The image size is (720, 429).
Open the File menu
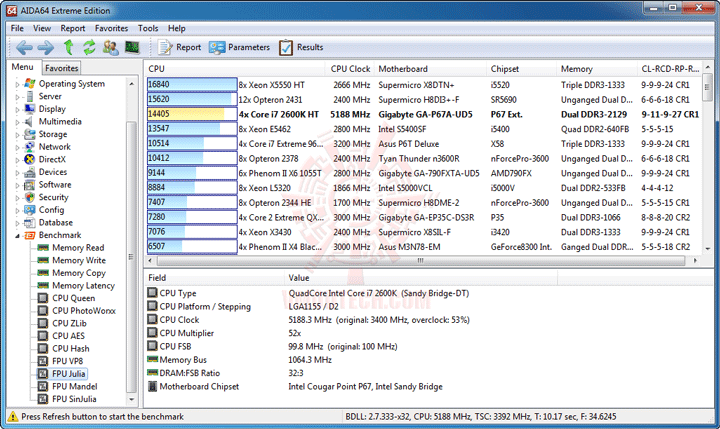click(17, 28)
